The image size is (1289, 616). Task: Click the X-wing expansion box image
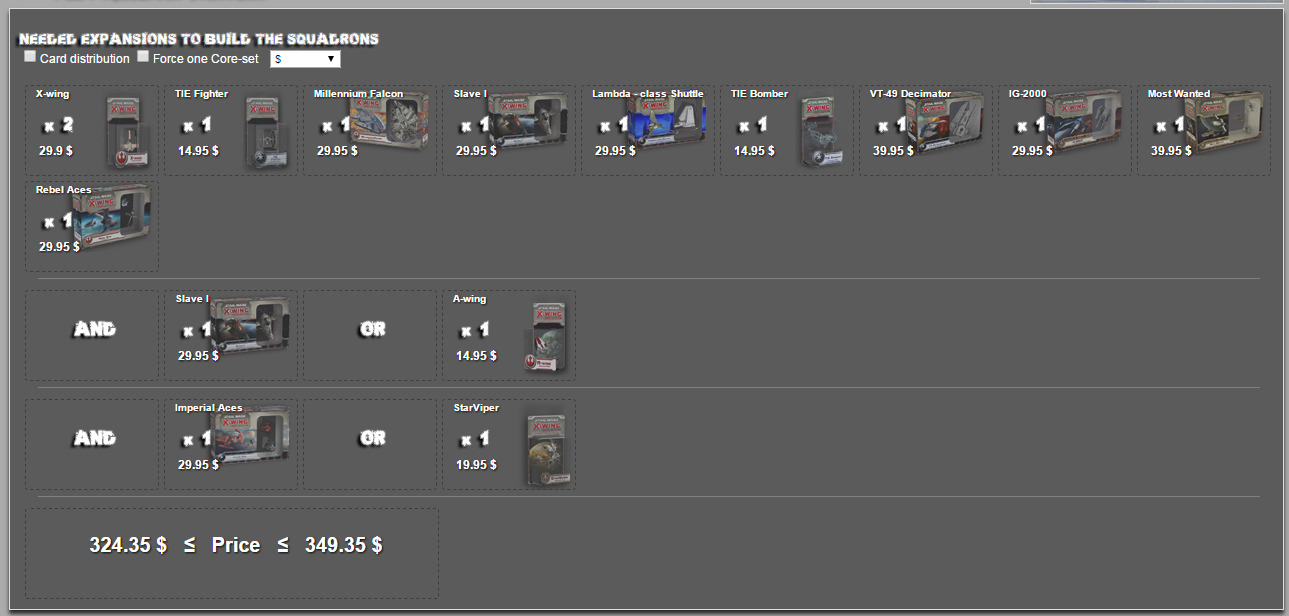[128, 131]
